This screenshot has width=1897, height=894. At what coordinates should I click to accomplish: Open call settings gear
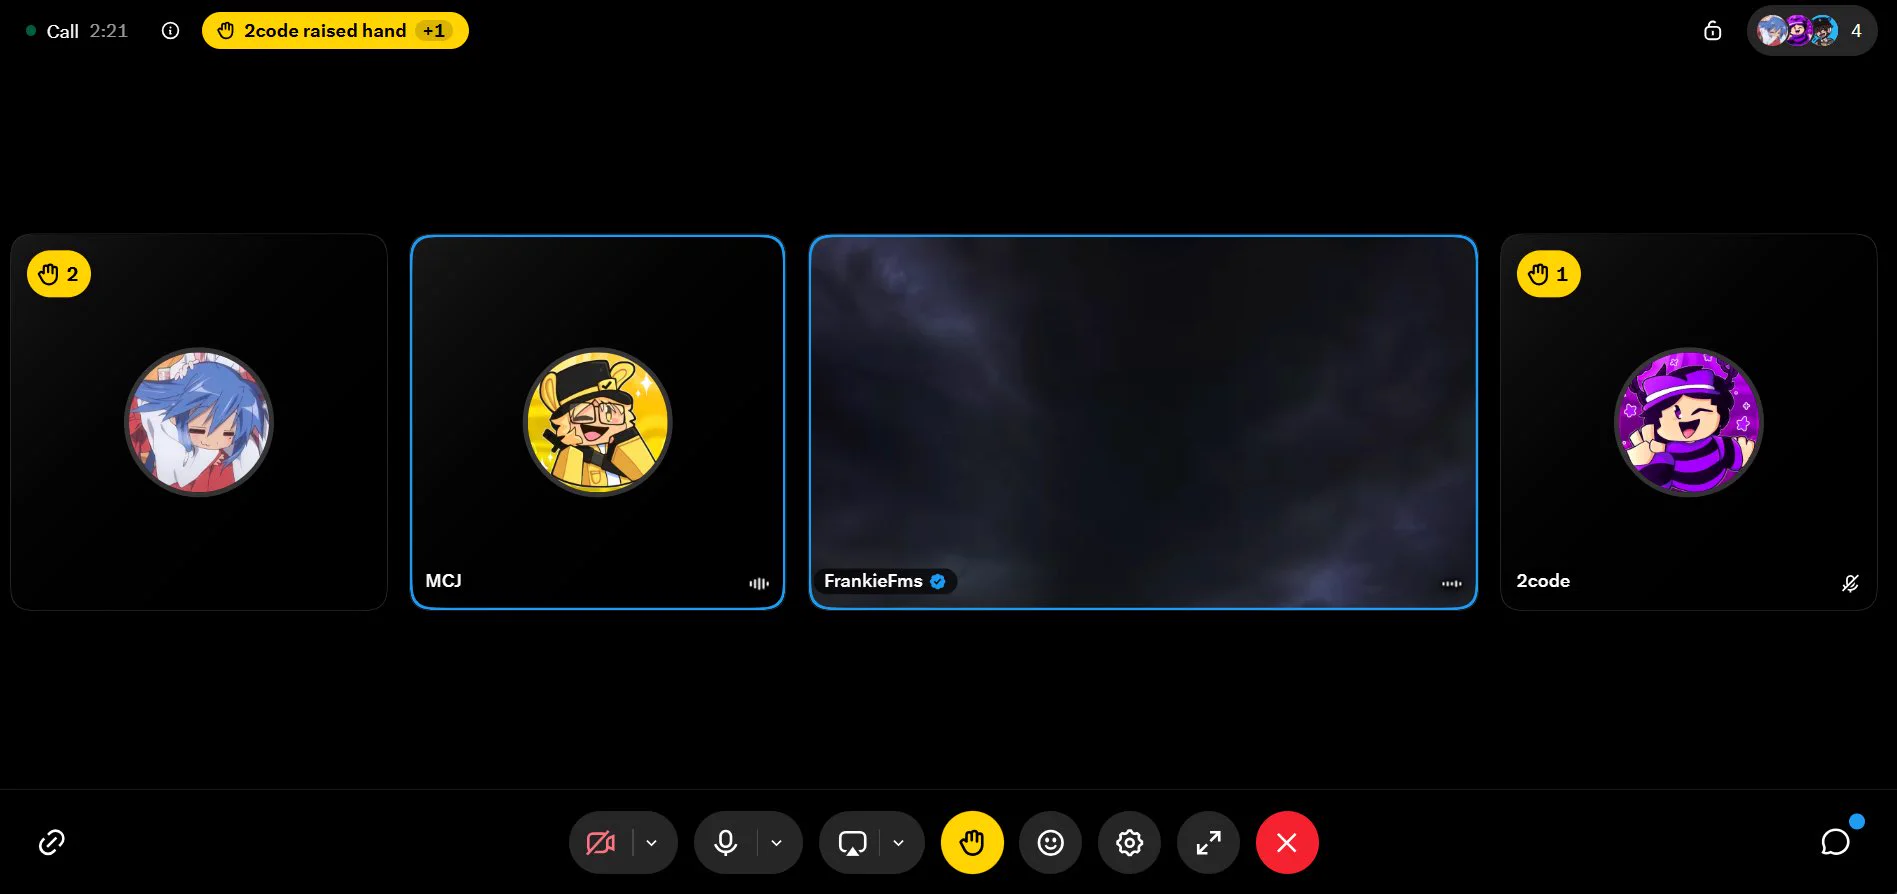point(1129,843)
